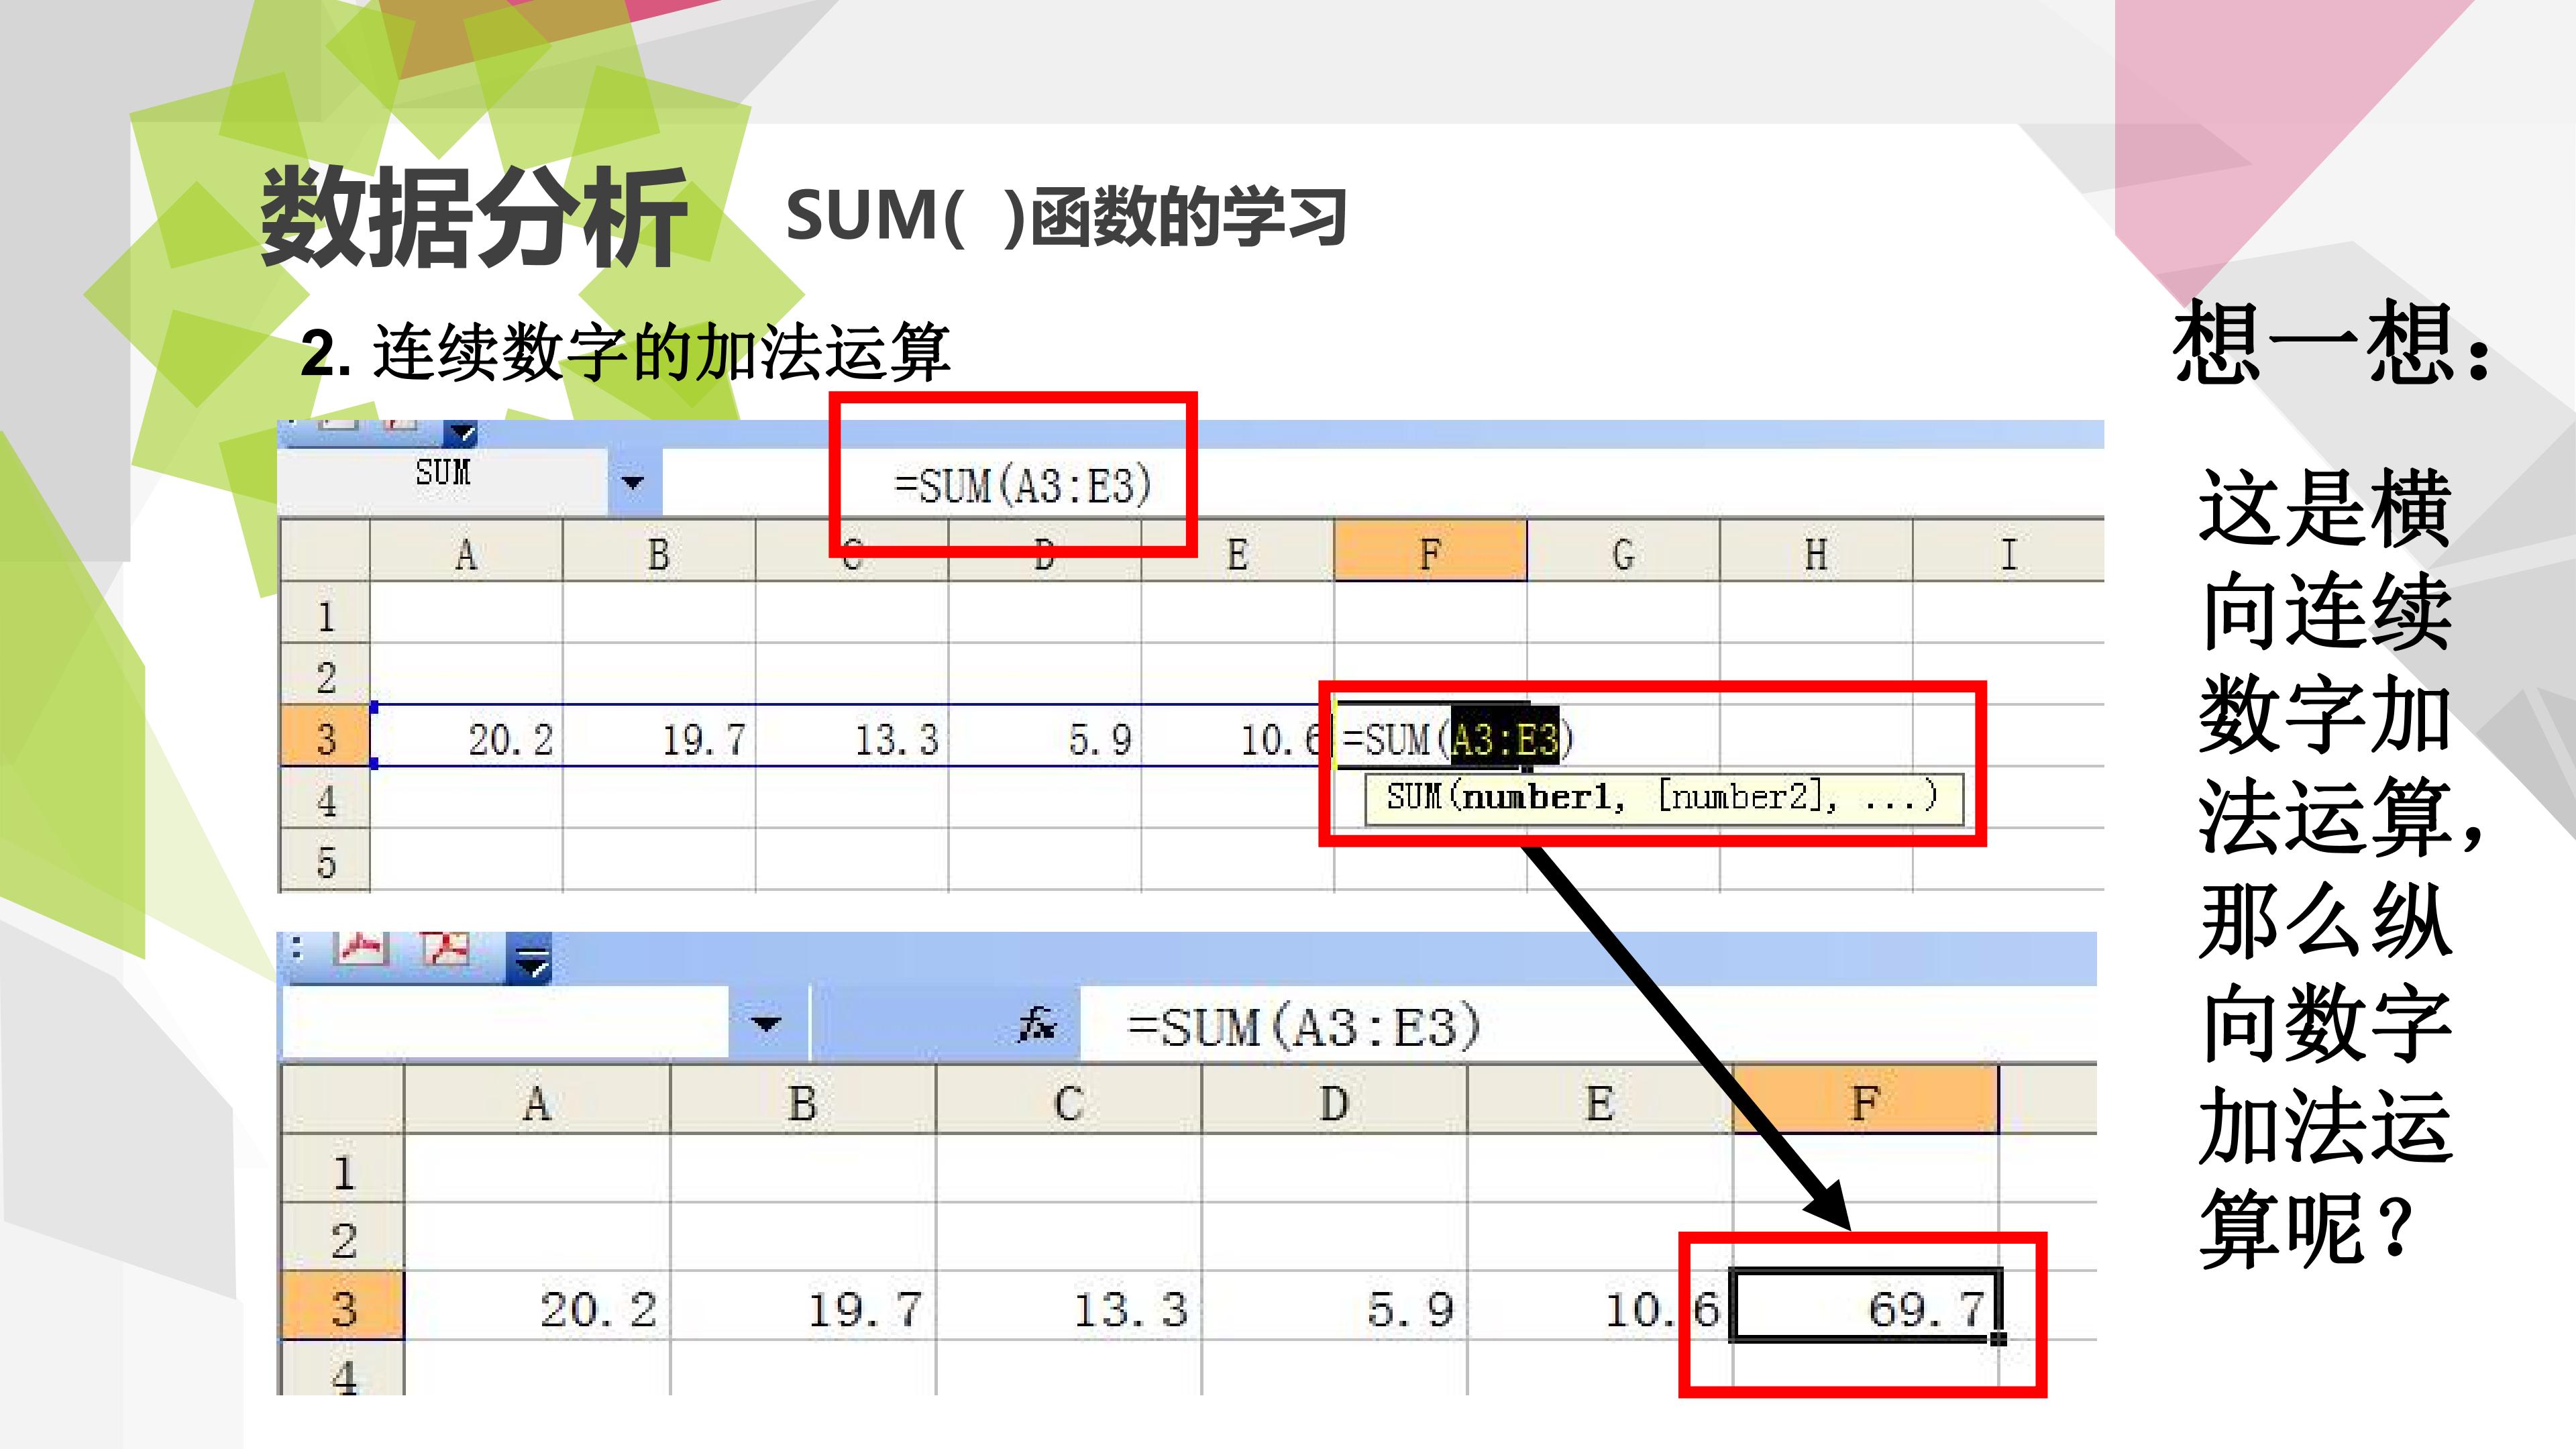
Task: Select row 4 header in upper spreadsheet
Action: 325,799
